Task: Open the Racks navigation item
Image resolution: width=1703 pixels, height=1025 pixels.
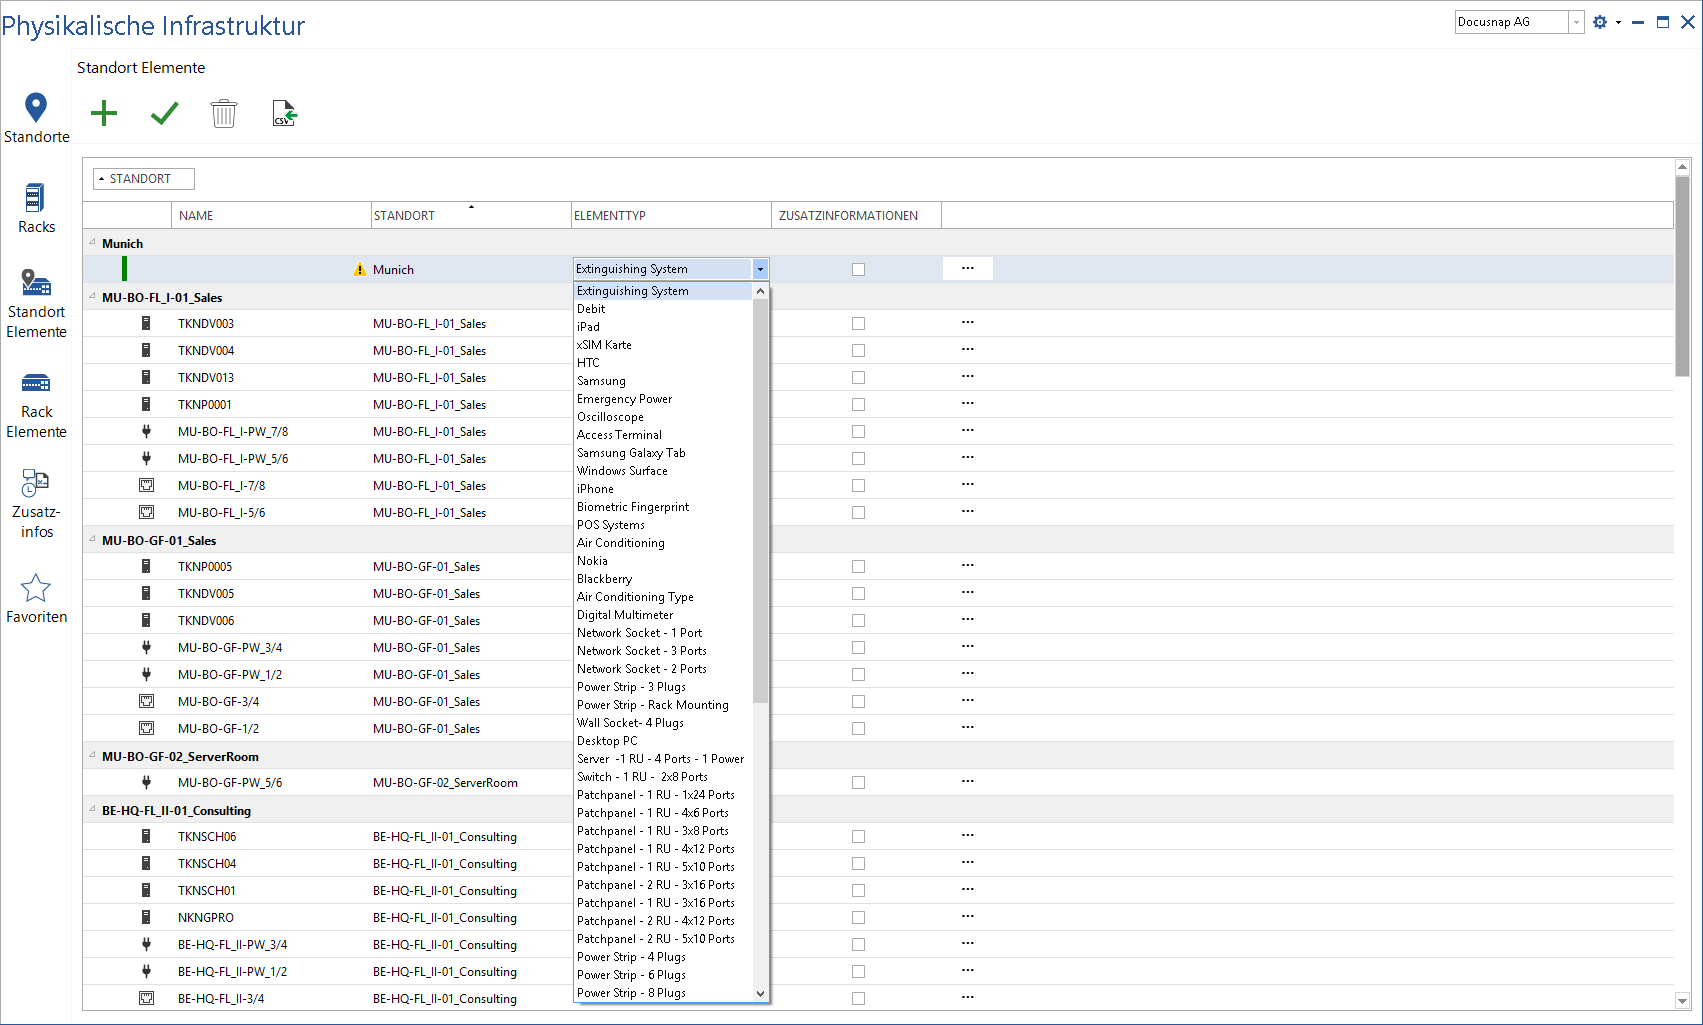Action: tap(36, 208)
